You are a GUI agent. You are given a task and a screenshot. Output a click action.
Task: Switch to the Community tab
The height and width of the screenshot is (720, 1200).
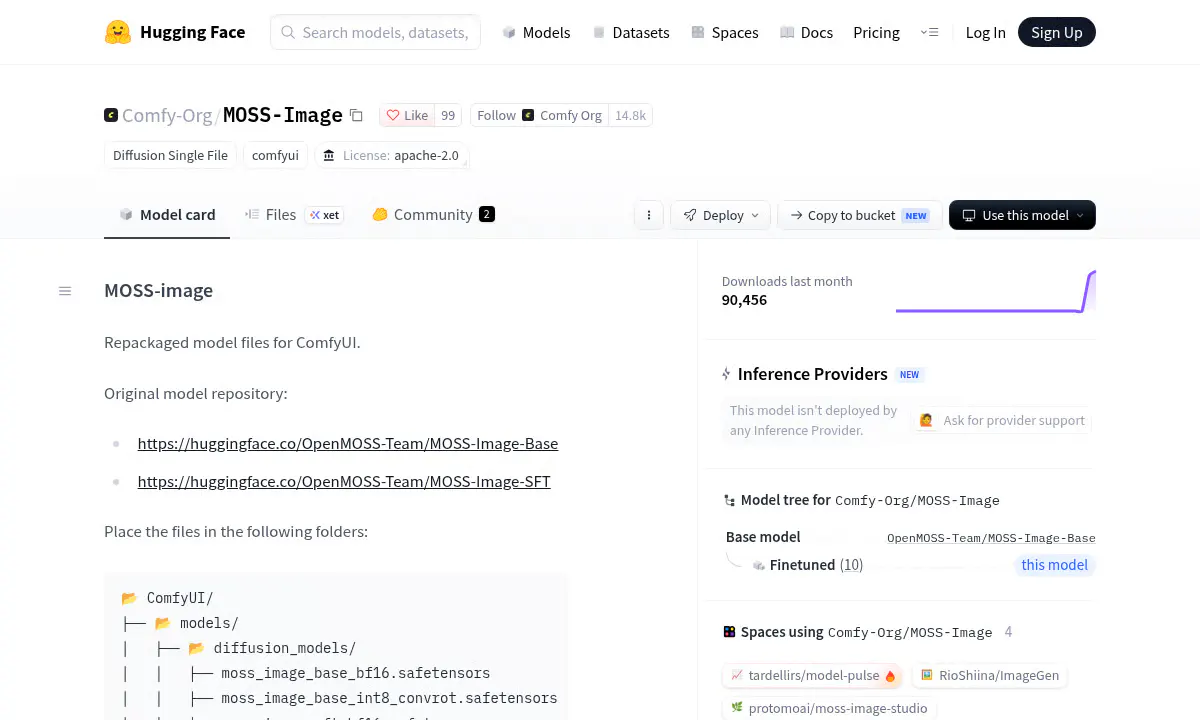pos(433,215)
